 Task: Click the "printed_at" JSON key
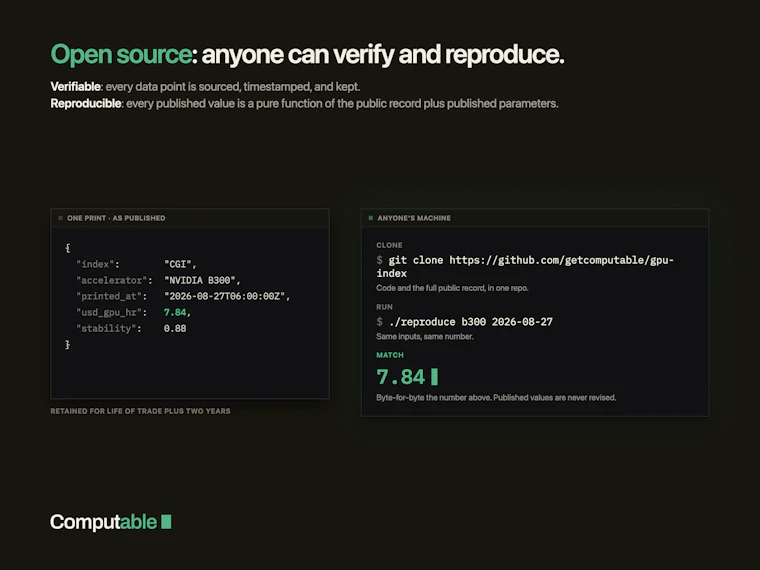pyautogui.click(x=111, y=296)
